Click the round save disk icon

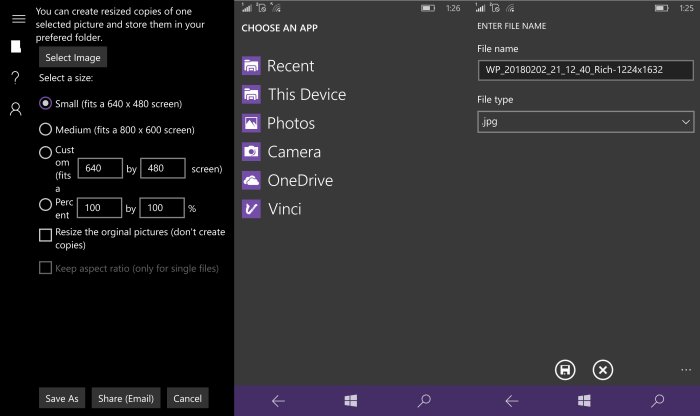click(x=565, y=370)
